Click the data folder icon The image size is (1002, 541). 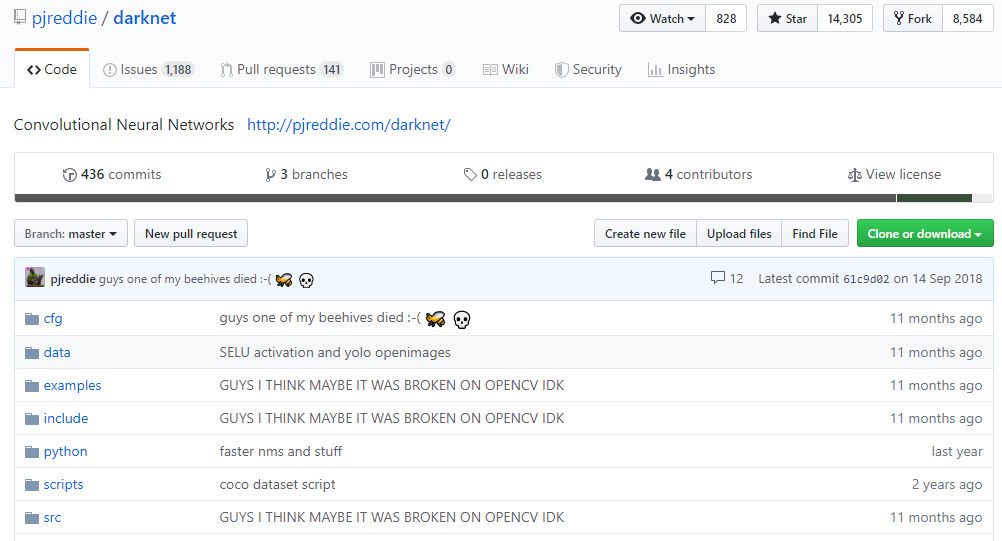[32, 353]
